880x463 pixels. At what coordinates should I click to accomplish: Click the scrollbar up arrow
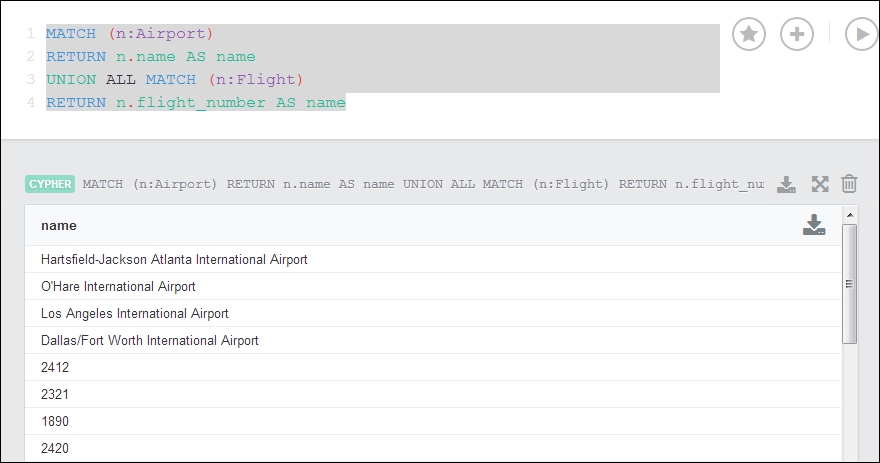(x=850, y=215)
